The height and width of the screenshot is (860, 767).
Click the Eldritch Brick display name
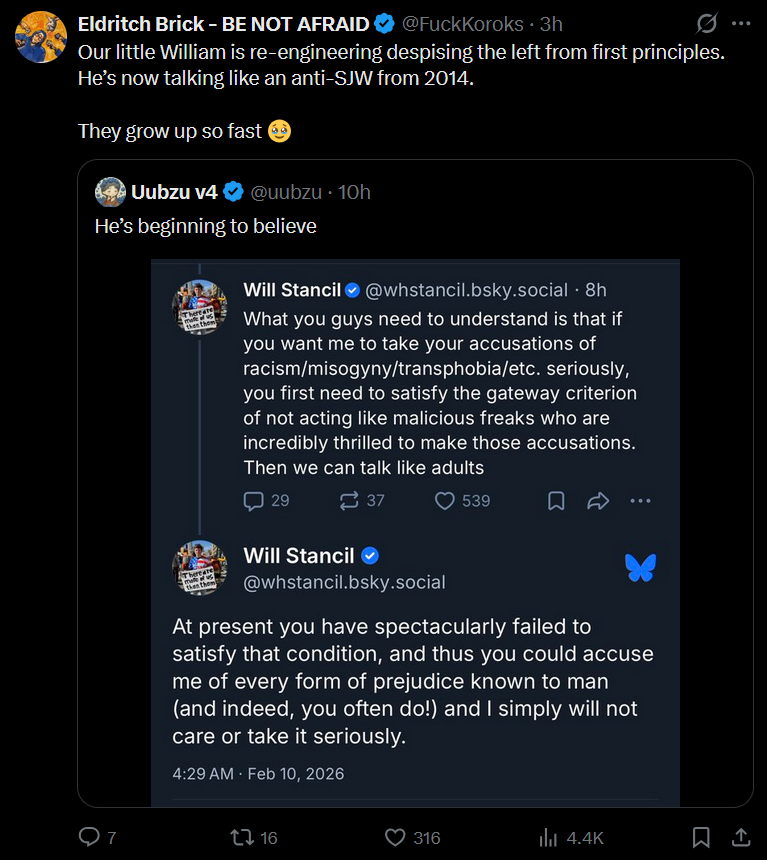coord(223,24)
